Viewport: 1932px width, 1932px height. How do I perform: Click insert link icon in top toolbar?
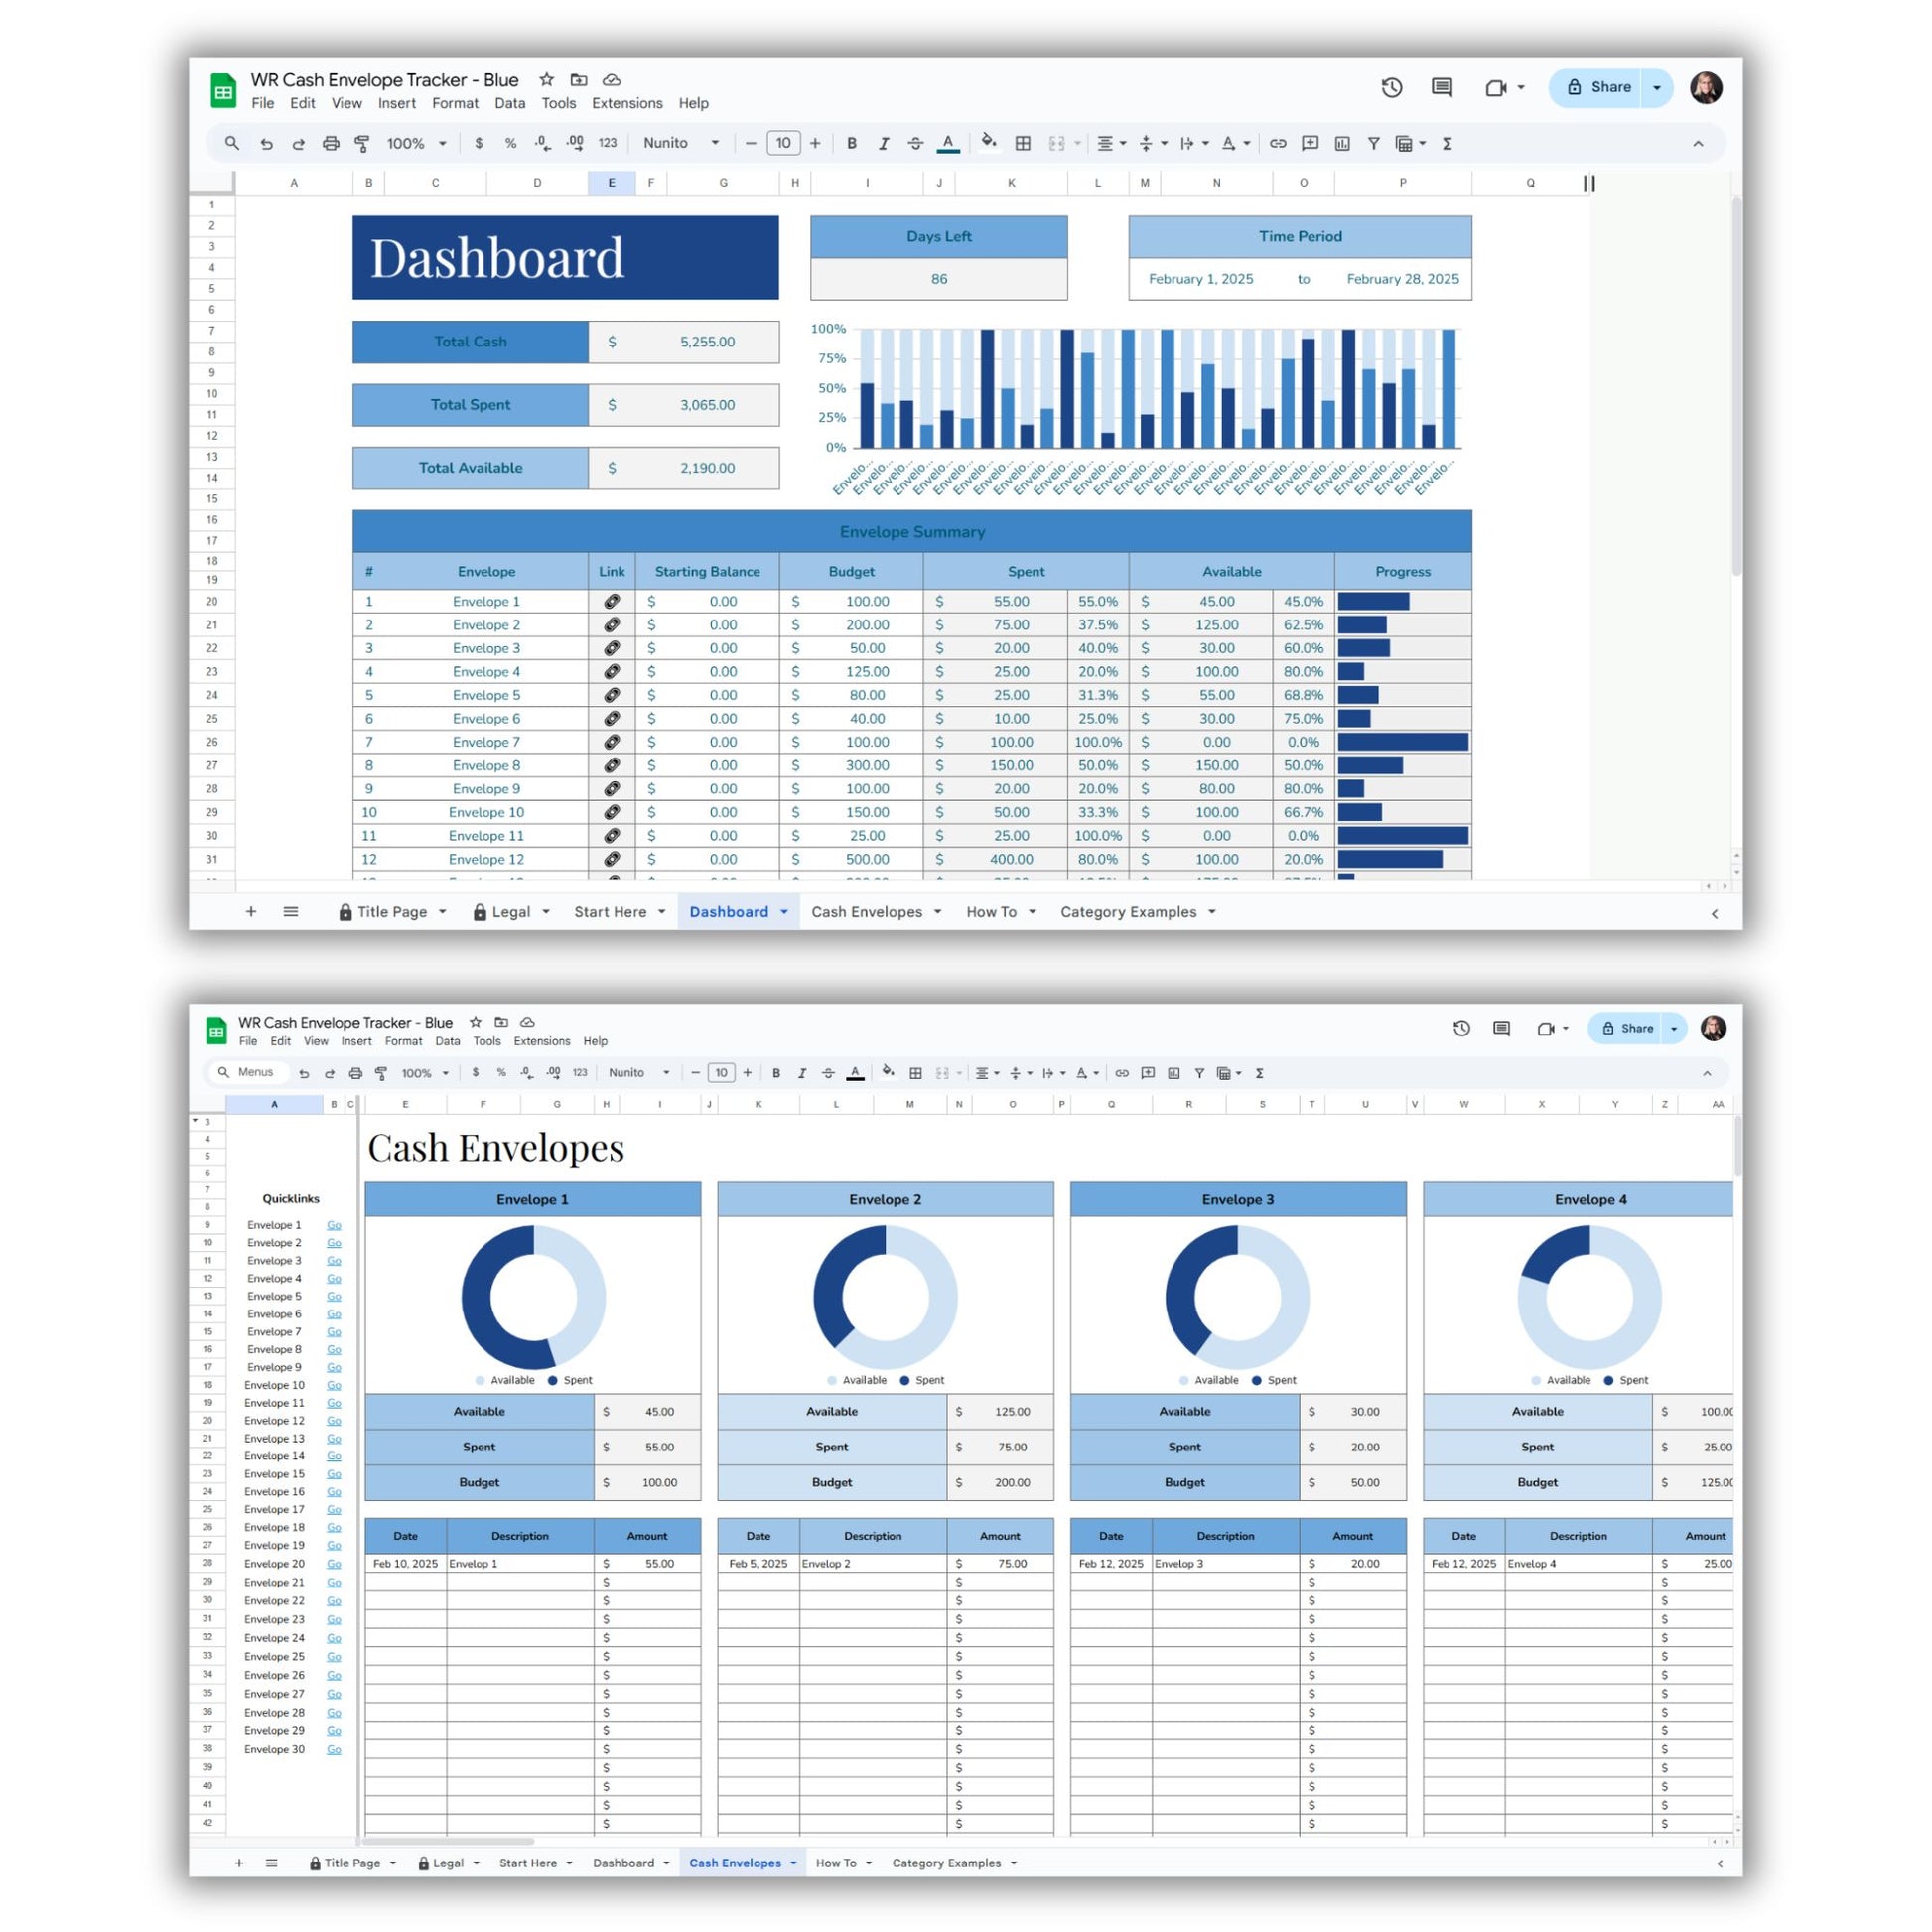coord(1277,144)
